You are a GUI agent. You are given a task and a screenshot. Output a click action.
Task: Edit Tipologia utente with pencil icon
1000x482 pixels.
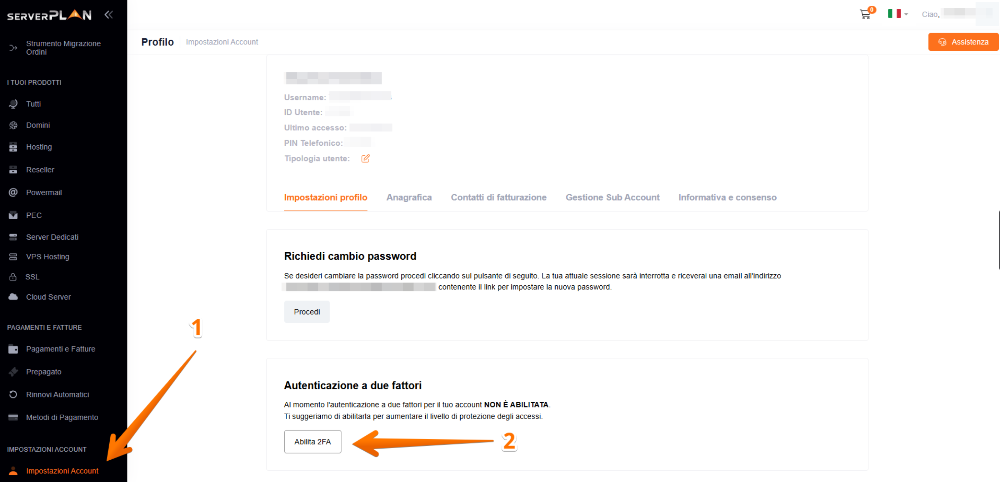[365, 158]
